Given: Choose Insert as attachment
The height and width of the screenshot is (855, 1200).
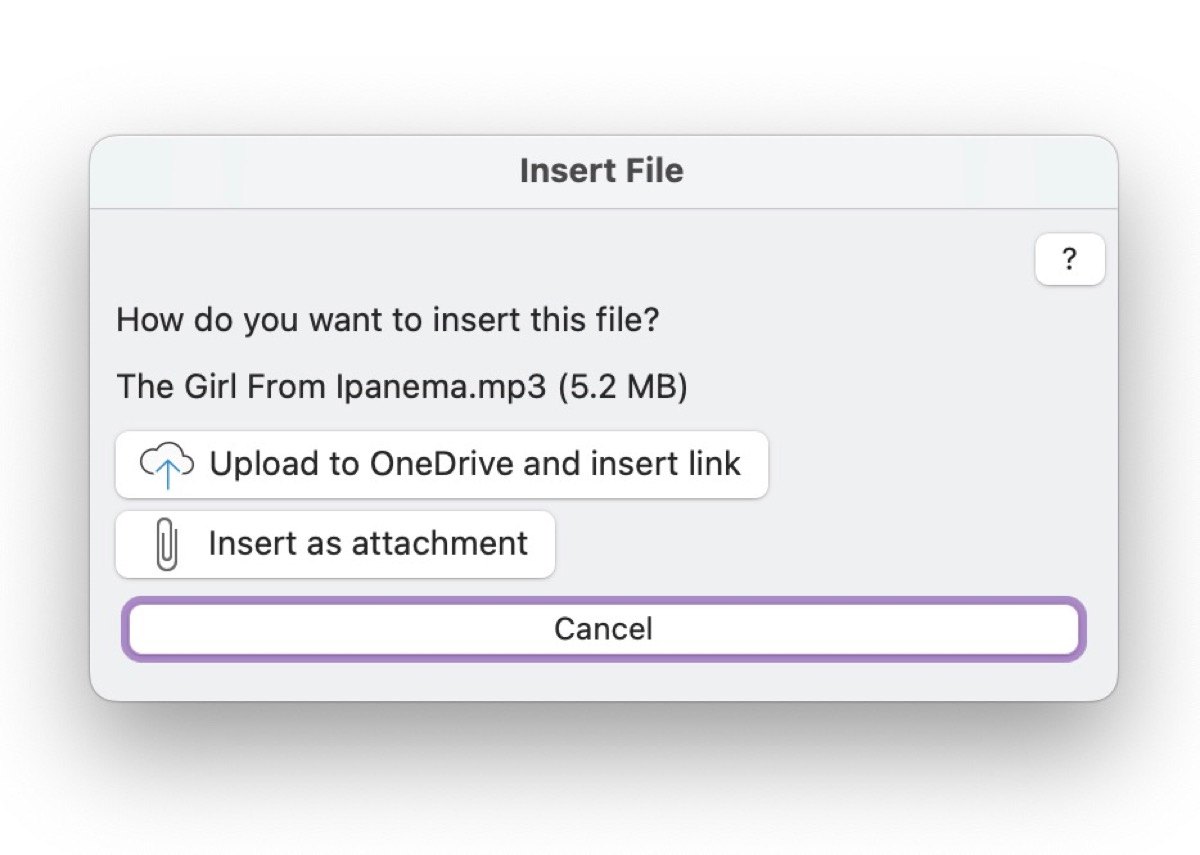Looking at the screenshot, I should [335, 544].
